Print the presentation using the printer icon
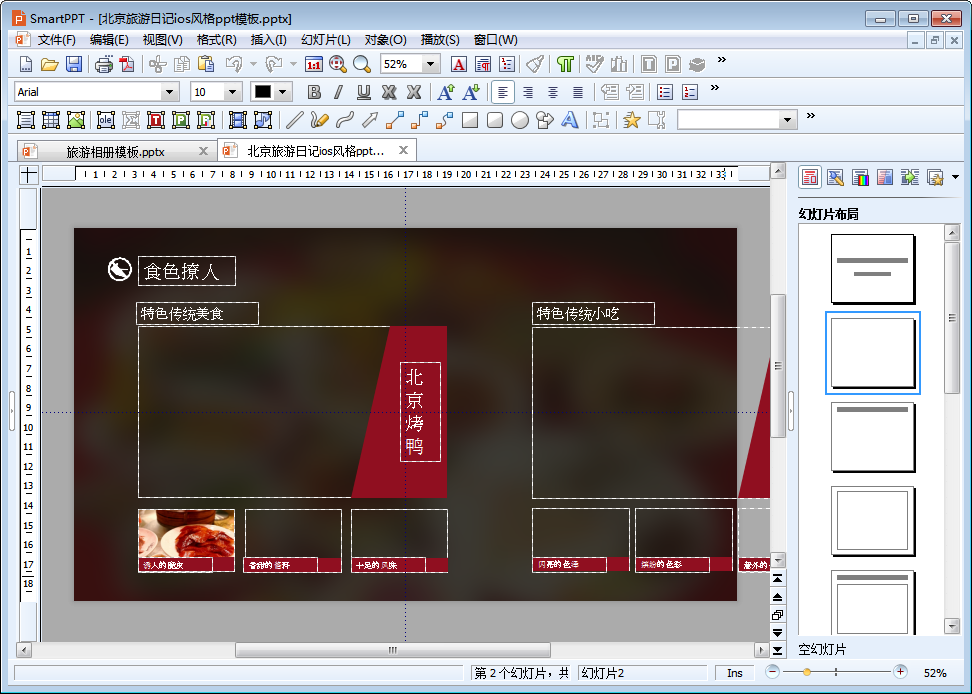Screen dimensions: 972x694 click(x=104, y=64)
